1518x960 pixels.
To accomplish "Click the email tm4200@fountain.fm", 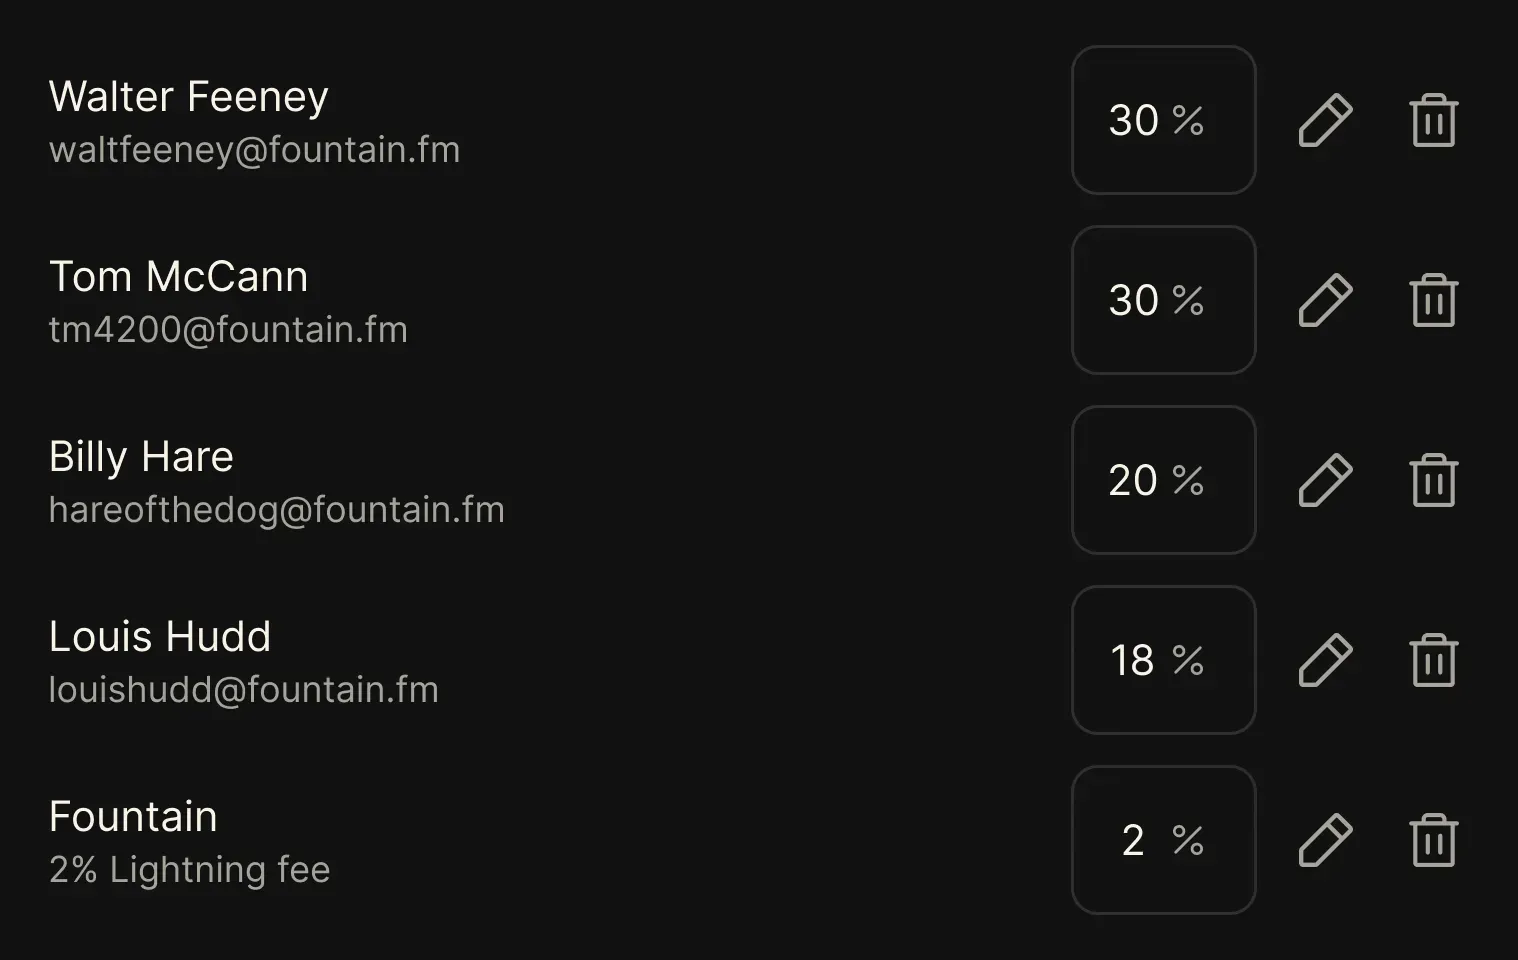I will point(228,330).
